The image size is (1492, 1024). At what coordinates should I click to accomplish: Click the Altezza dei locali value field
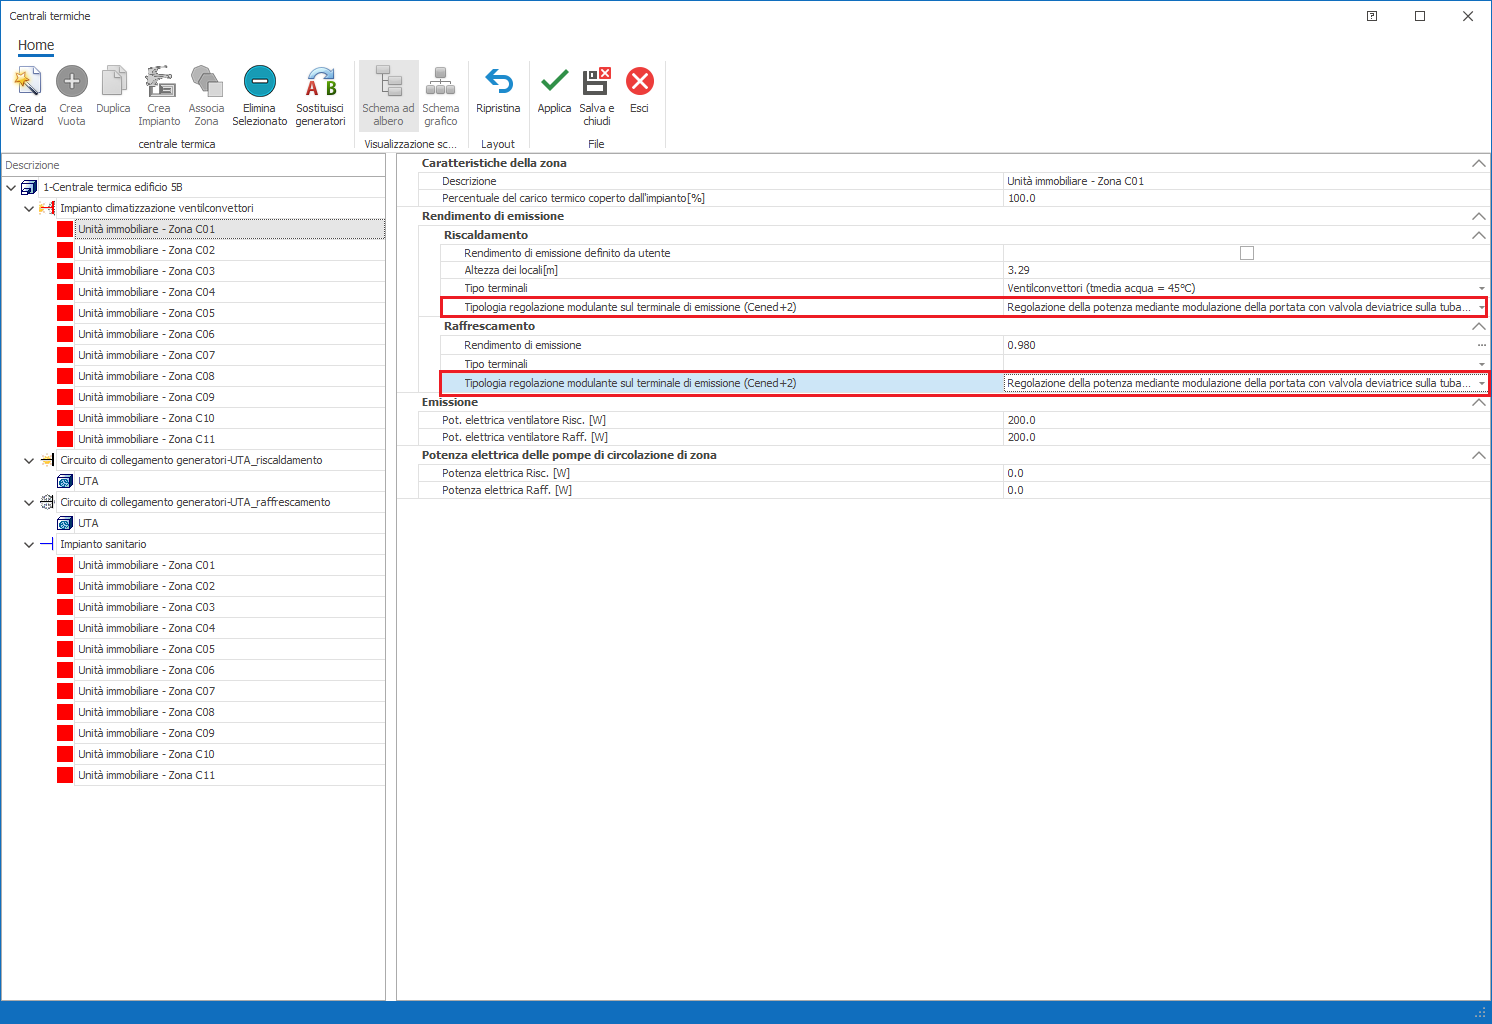pyautogui.click(x=1240, y=270)
